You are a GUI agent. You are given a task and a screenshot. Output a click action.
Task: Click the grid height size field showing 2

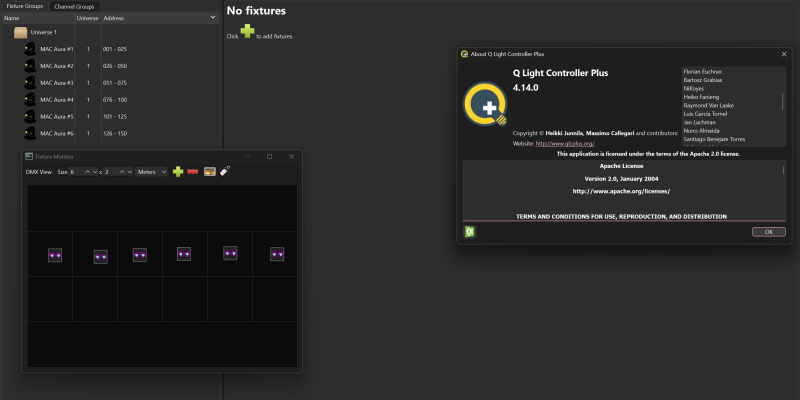(111, 172)
